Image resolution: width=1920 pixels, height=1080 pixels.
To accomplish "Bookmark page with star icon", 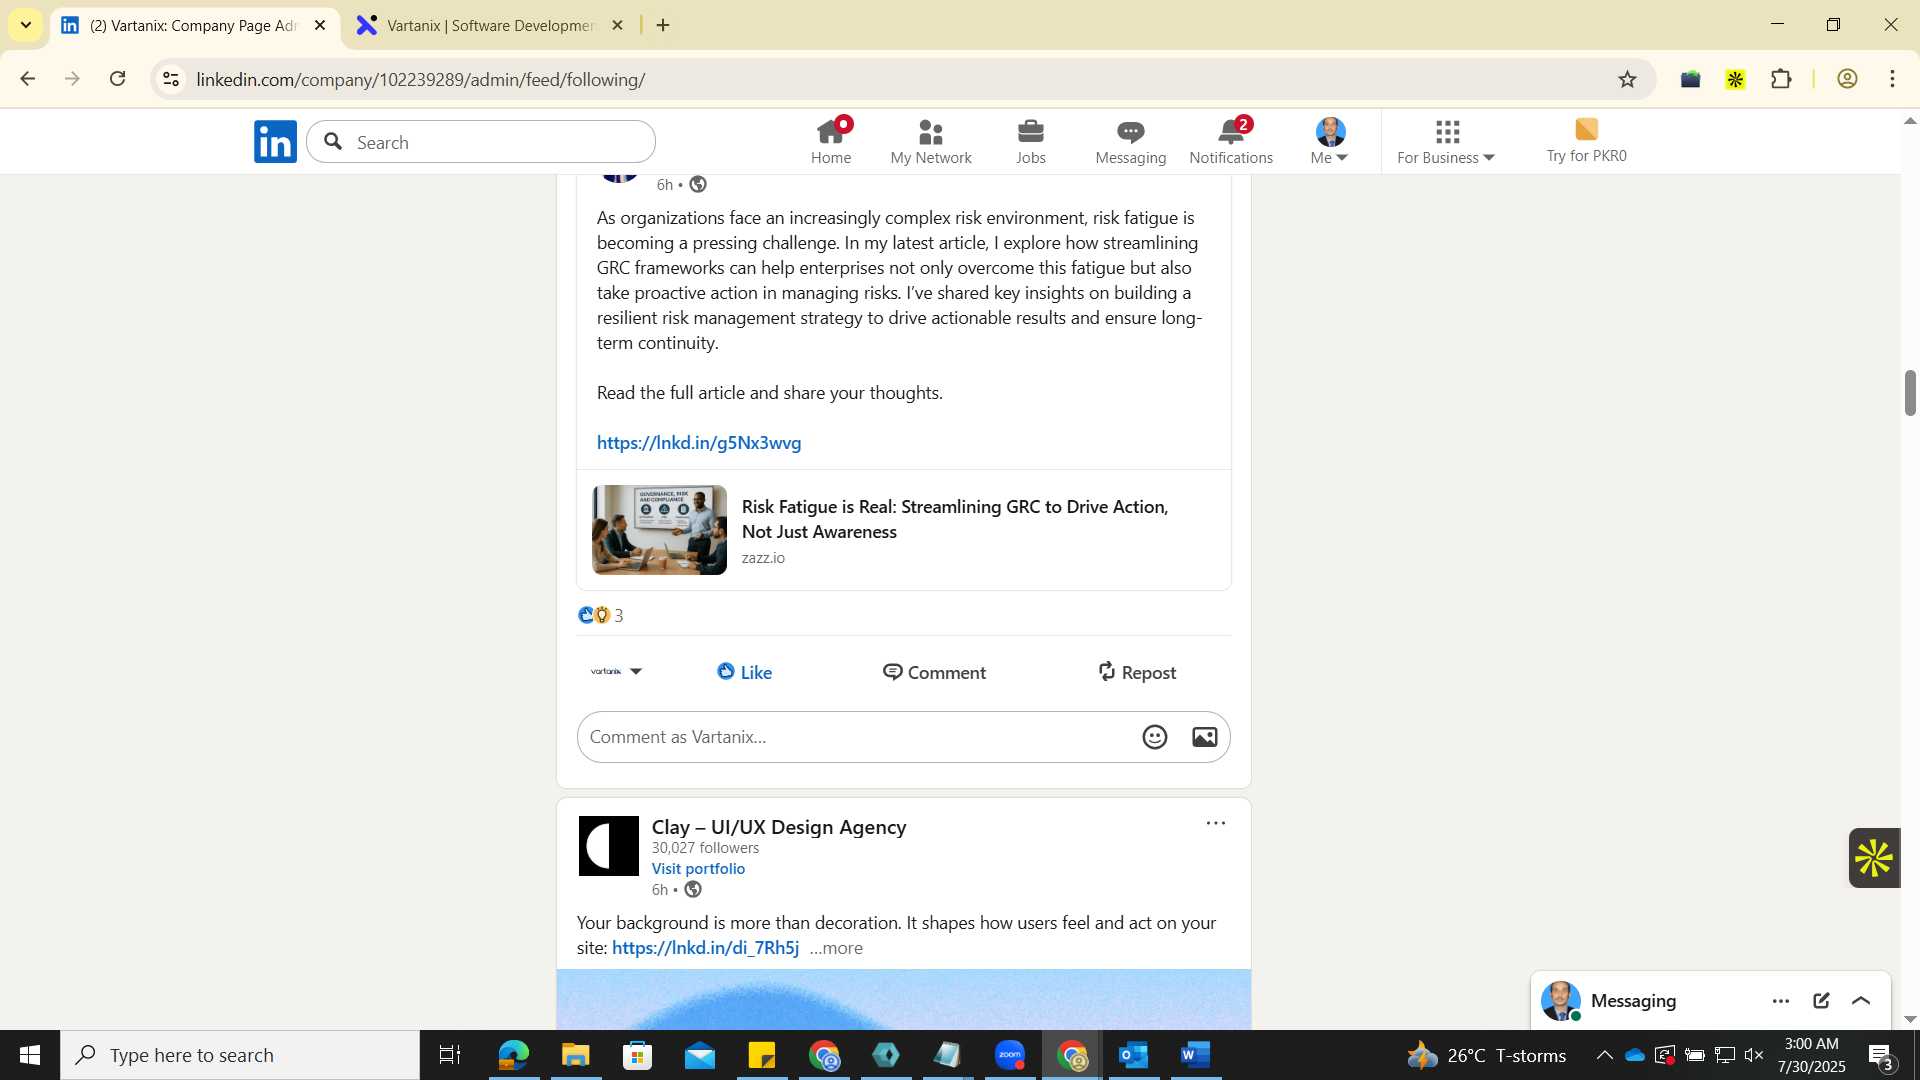I will [x=1627, y=79].
